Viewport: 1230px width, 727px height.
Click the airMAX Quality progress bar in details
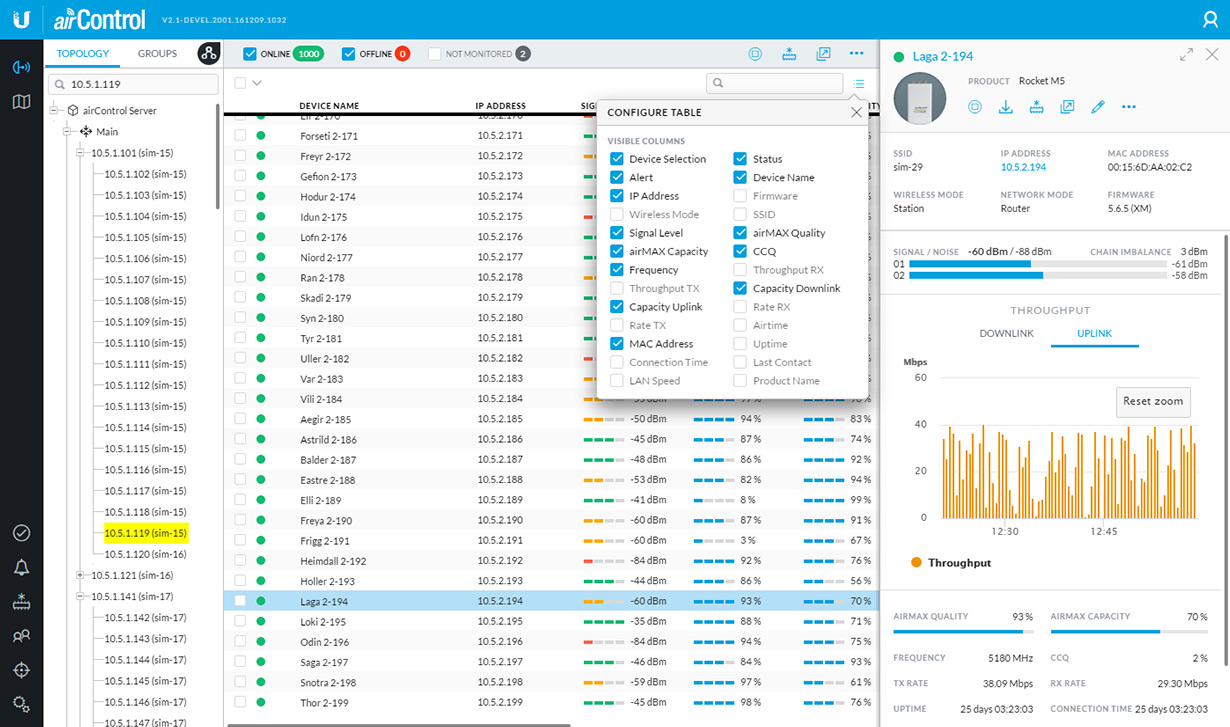(963, 632)
